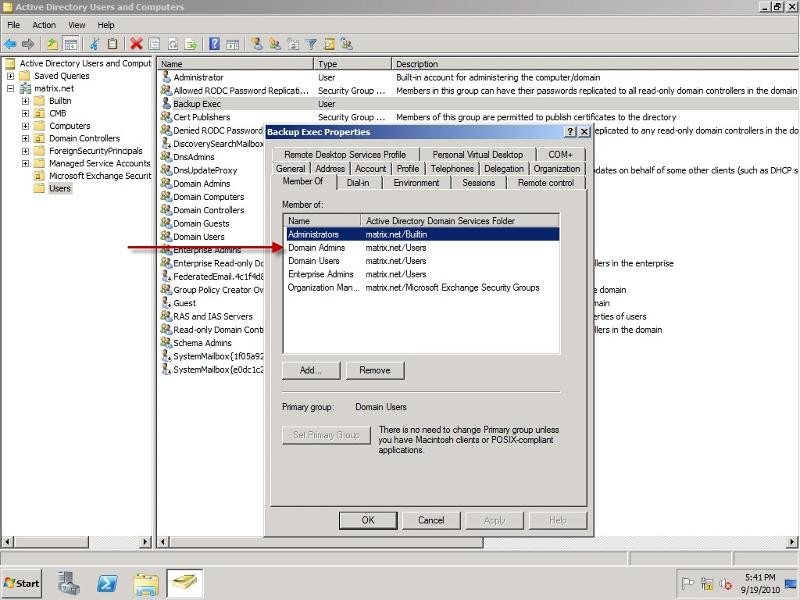Expand the Managed Service Accounts tree node
The image size is (800, 600).
click(x=25, y=163)
